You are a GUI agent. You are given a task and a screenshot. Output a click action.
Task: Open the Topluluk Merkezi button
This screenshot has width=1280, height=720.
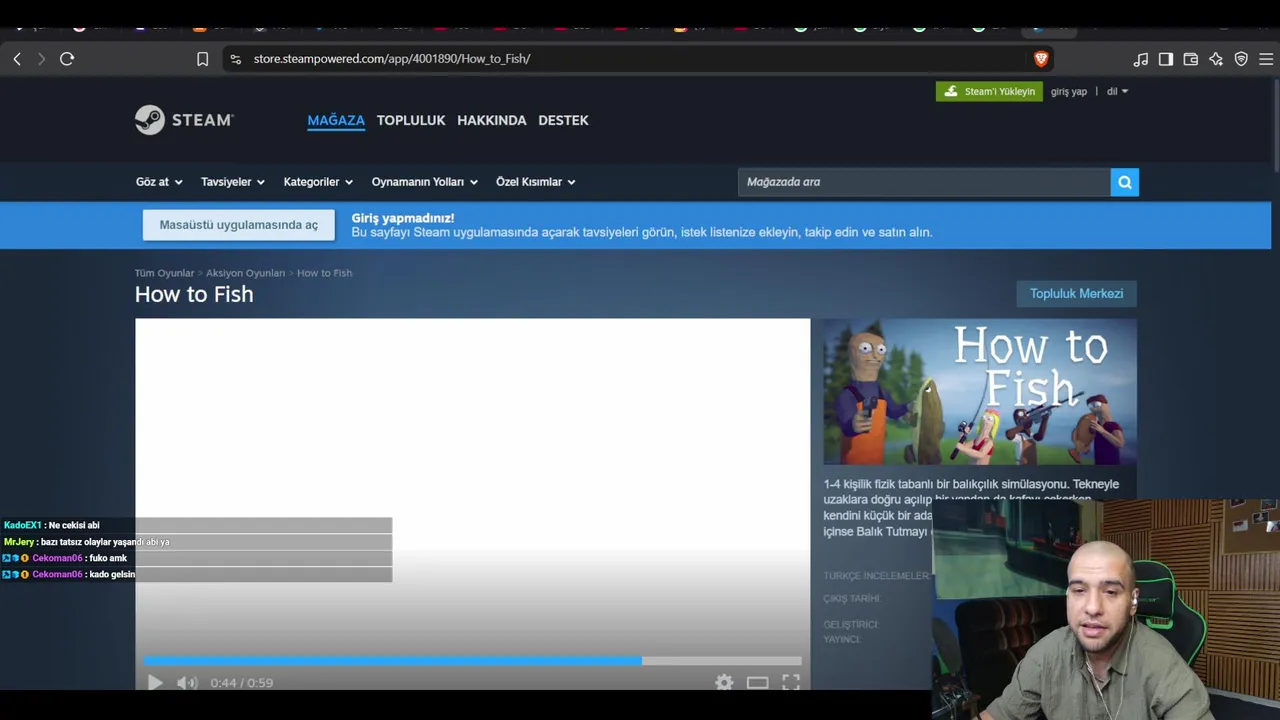[x=1076, y=293]
